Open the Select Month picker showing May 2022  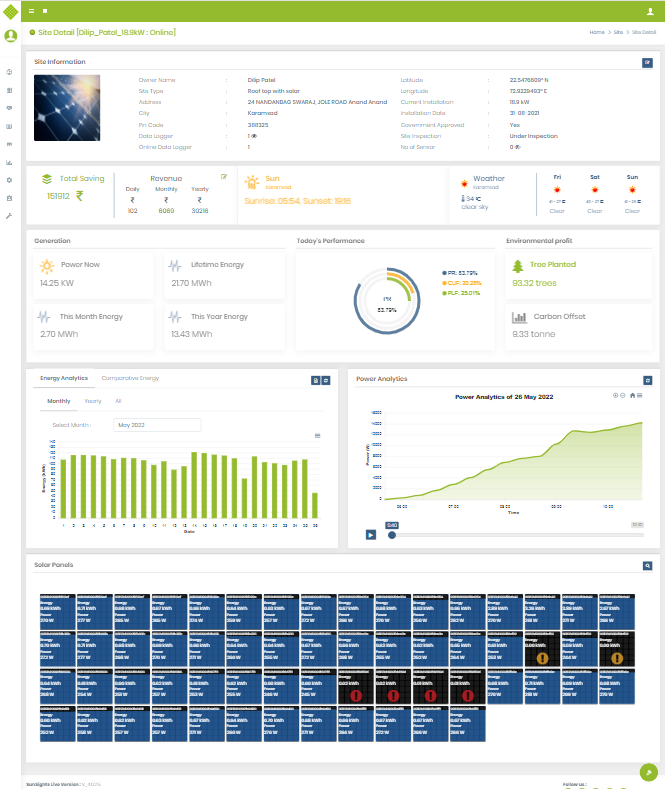157,425
